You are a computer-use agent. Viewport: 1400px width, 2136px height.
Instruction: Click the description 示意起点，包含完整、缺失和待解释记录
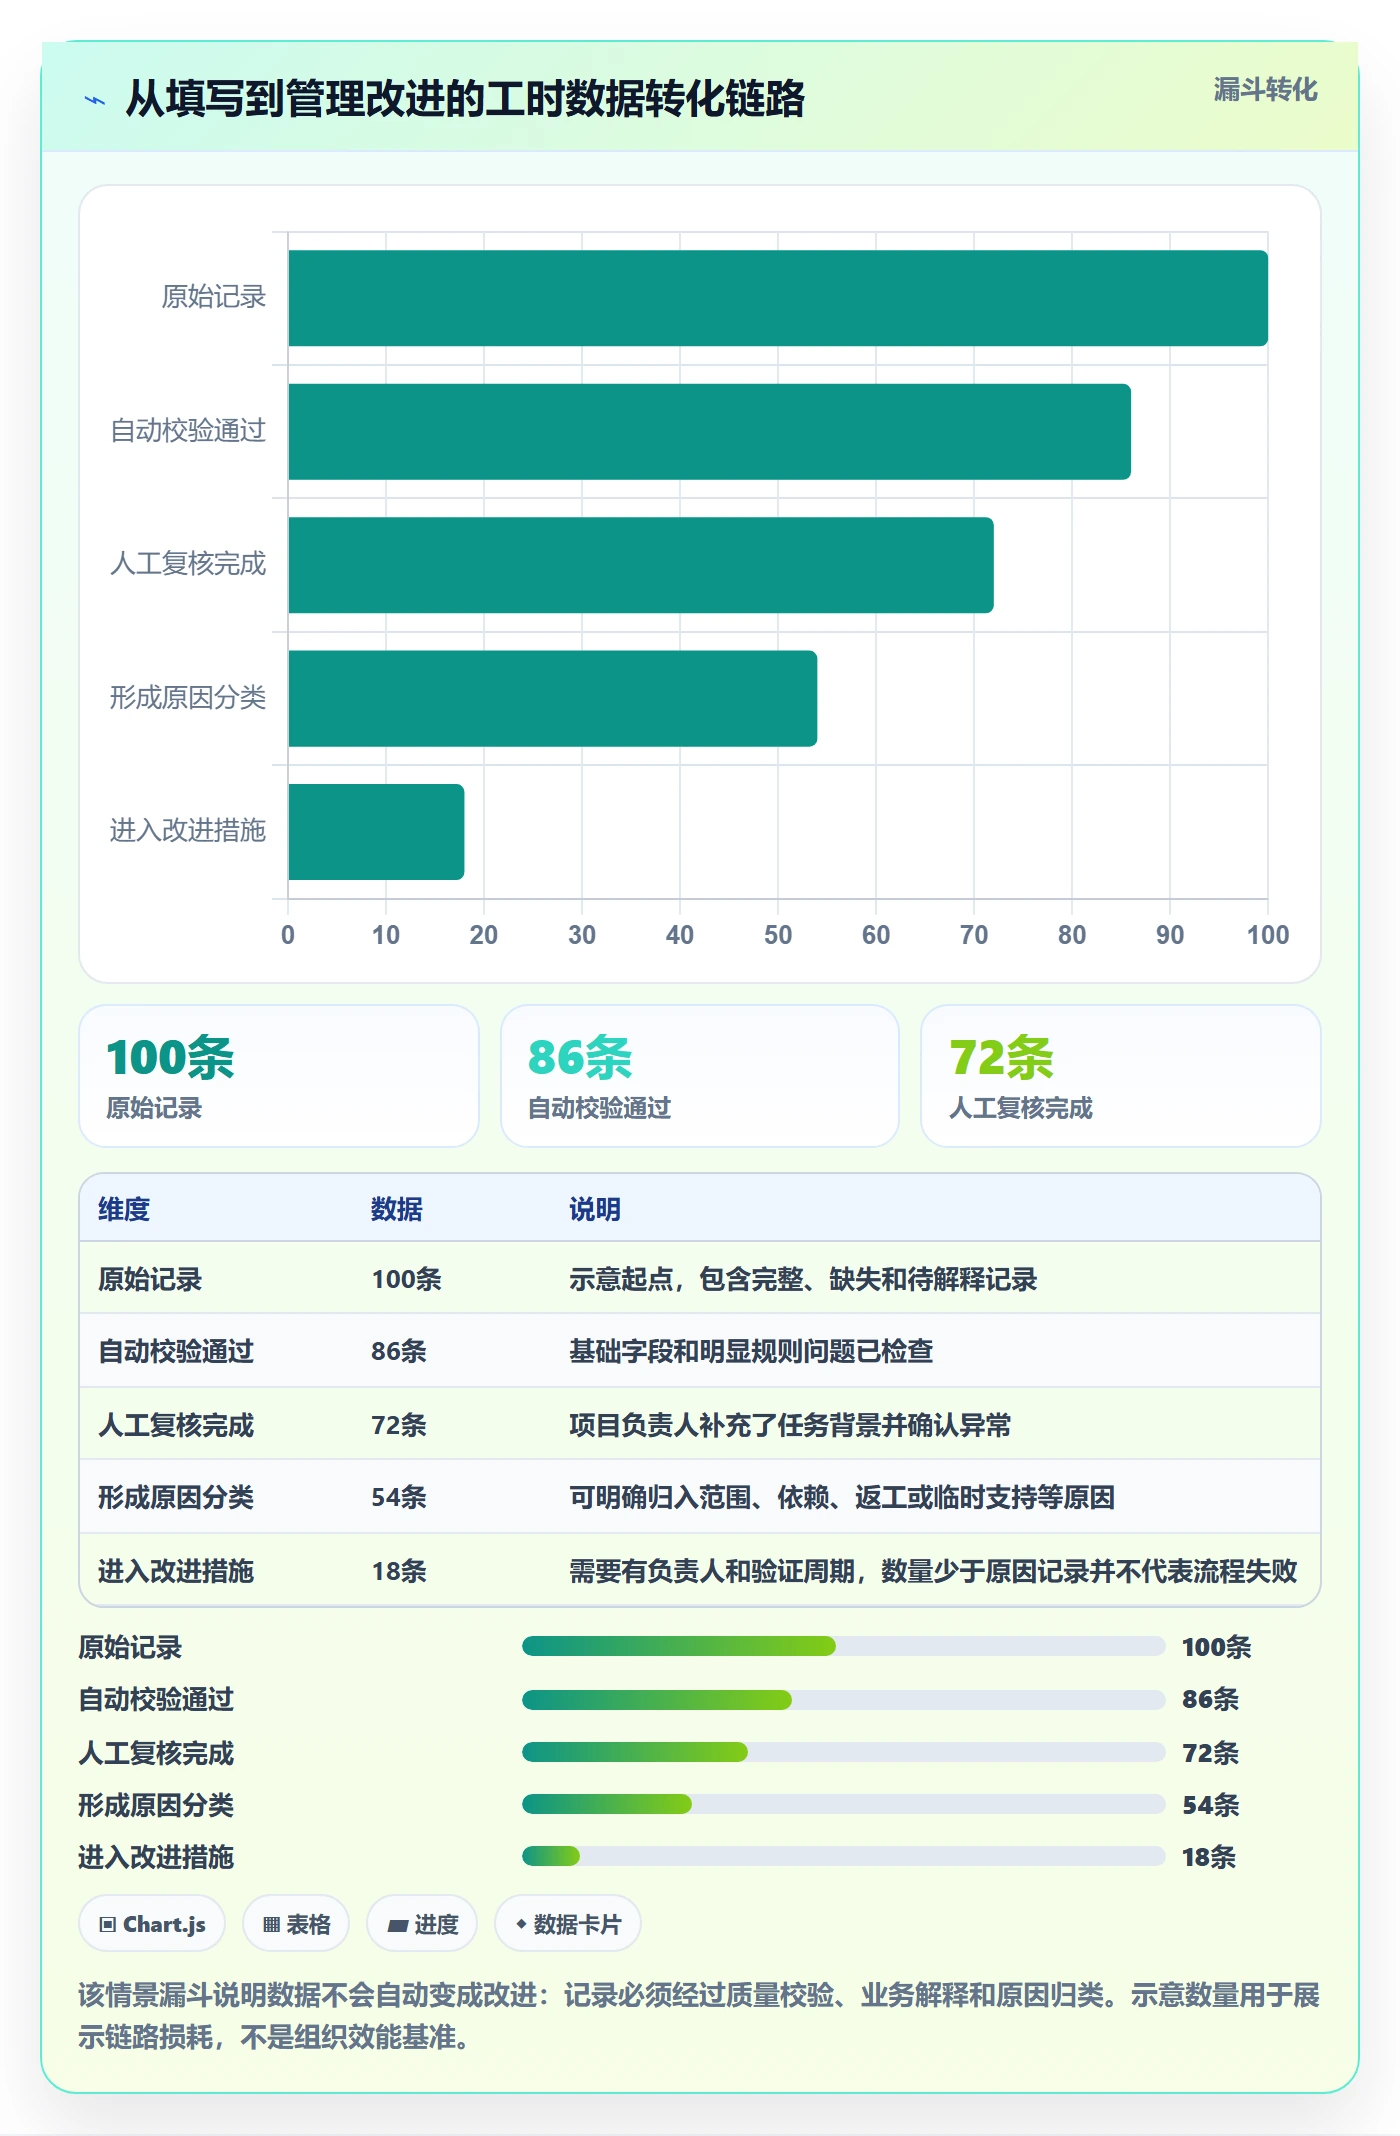click(803, 1279)
